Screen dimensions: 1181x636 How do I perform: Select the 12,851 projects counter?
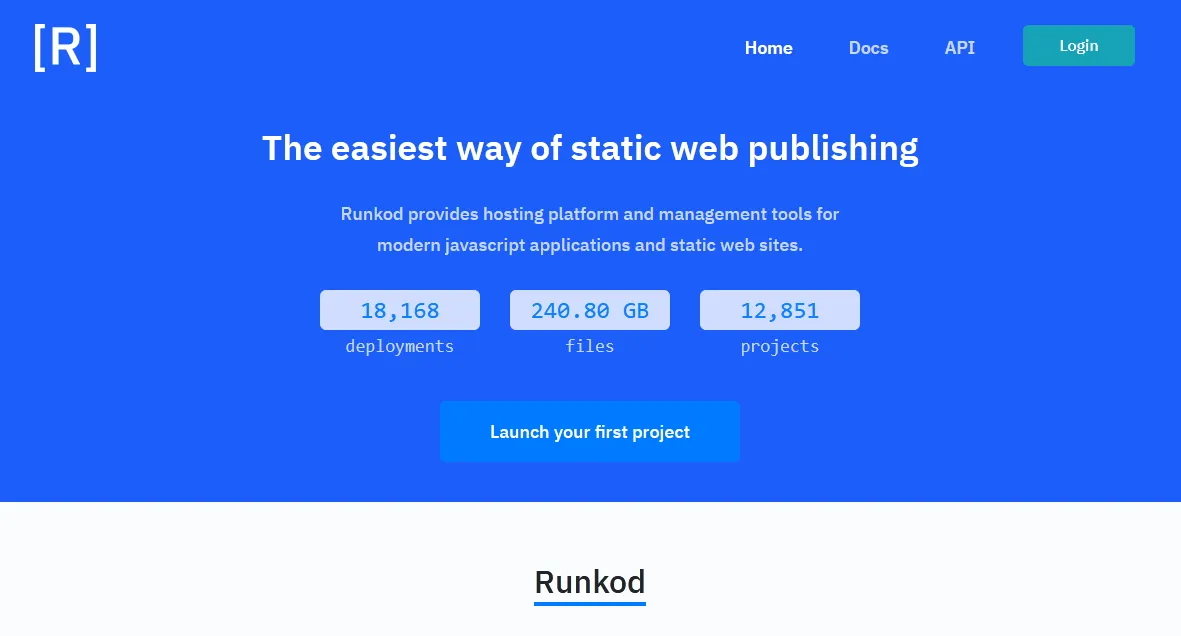click(x=780, y=310)
